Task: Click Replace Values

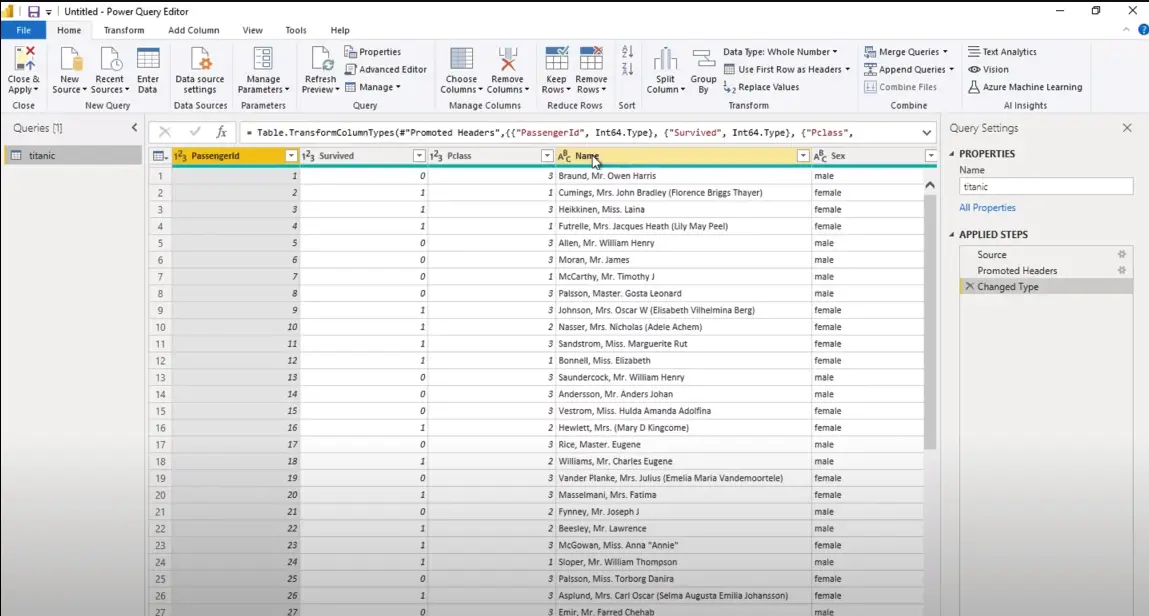Action: click(761, 87)
